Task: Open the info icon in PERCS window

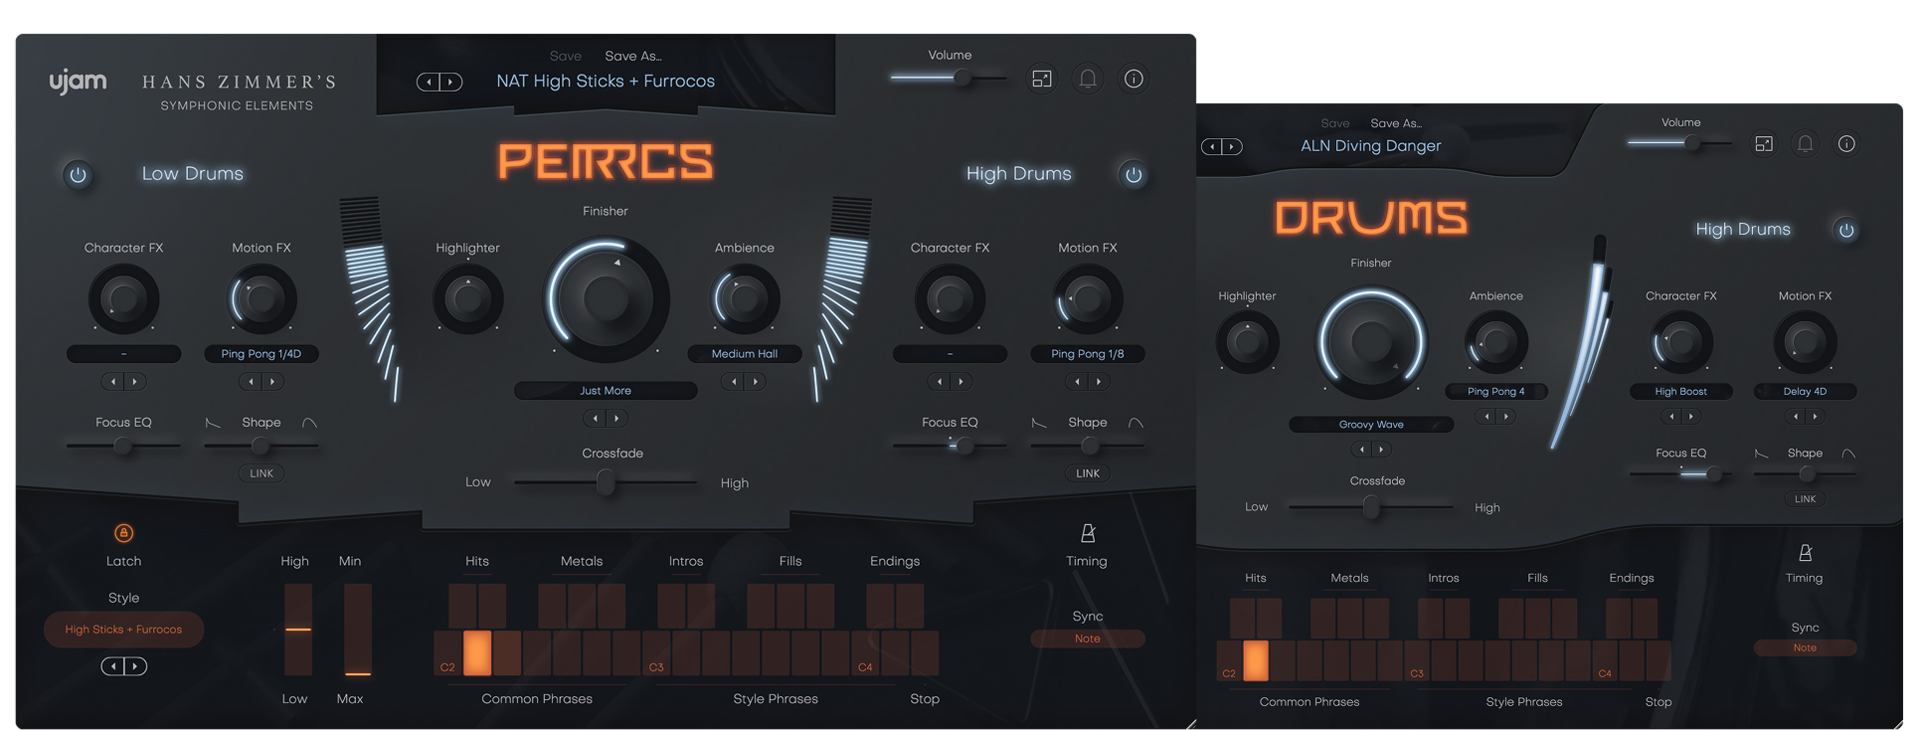Action: click(x=1134, y=79)
